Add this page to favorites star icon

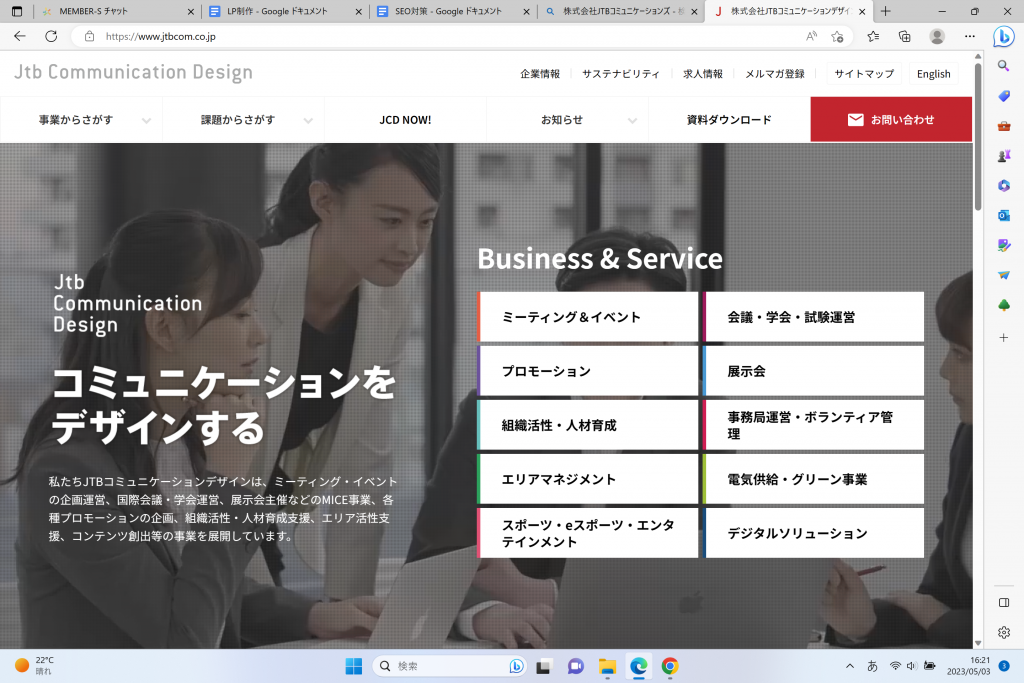(x=837, y=36)
